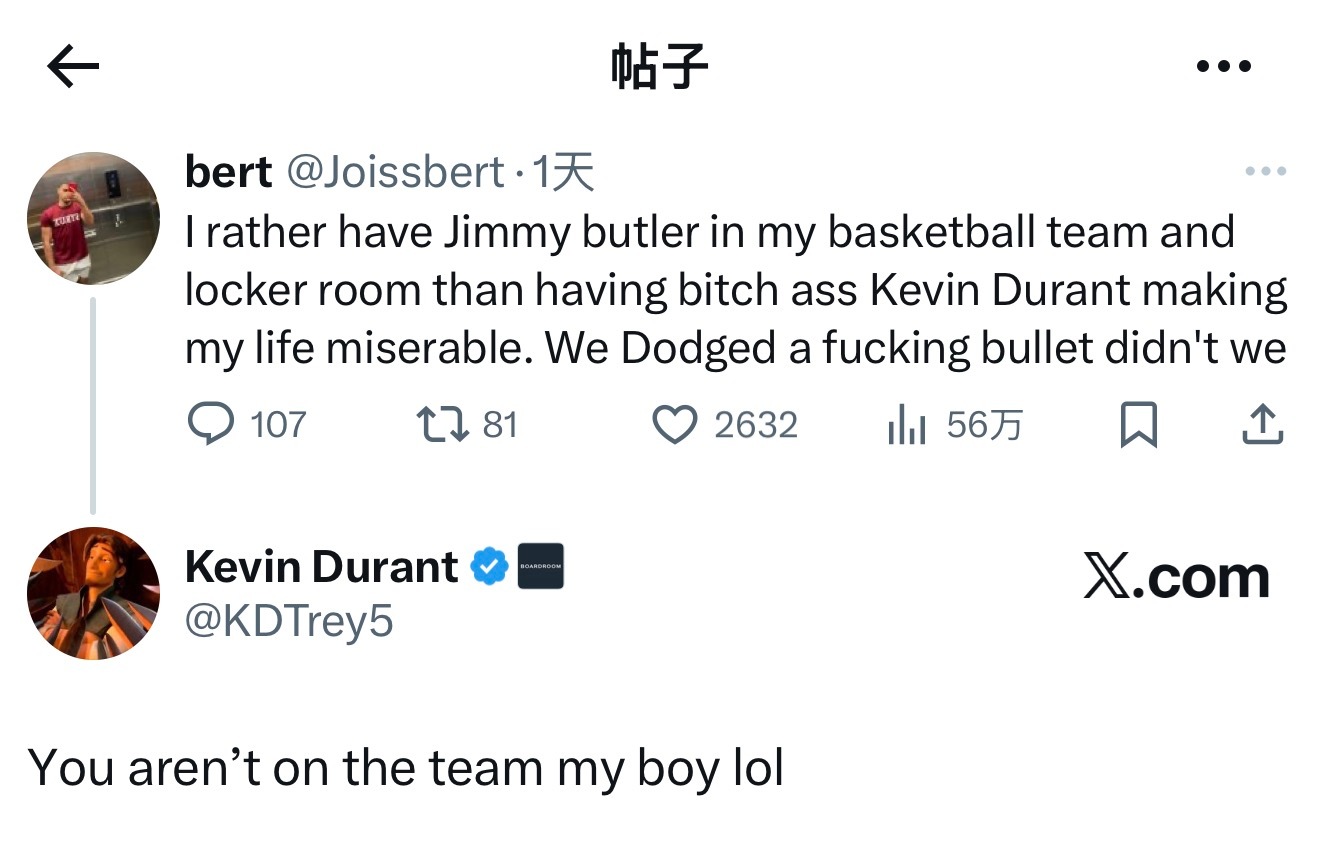Viewport: 1320px width, 847px height.
Task: Tap the bert display name
Action: click(x=228, y=173)
